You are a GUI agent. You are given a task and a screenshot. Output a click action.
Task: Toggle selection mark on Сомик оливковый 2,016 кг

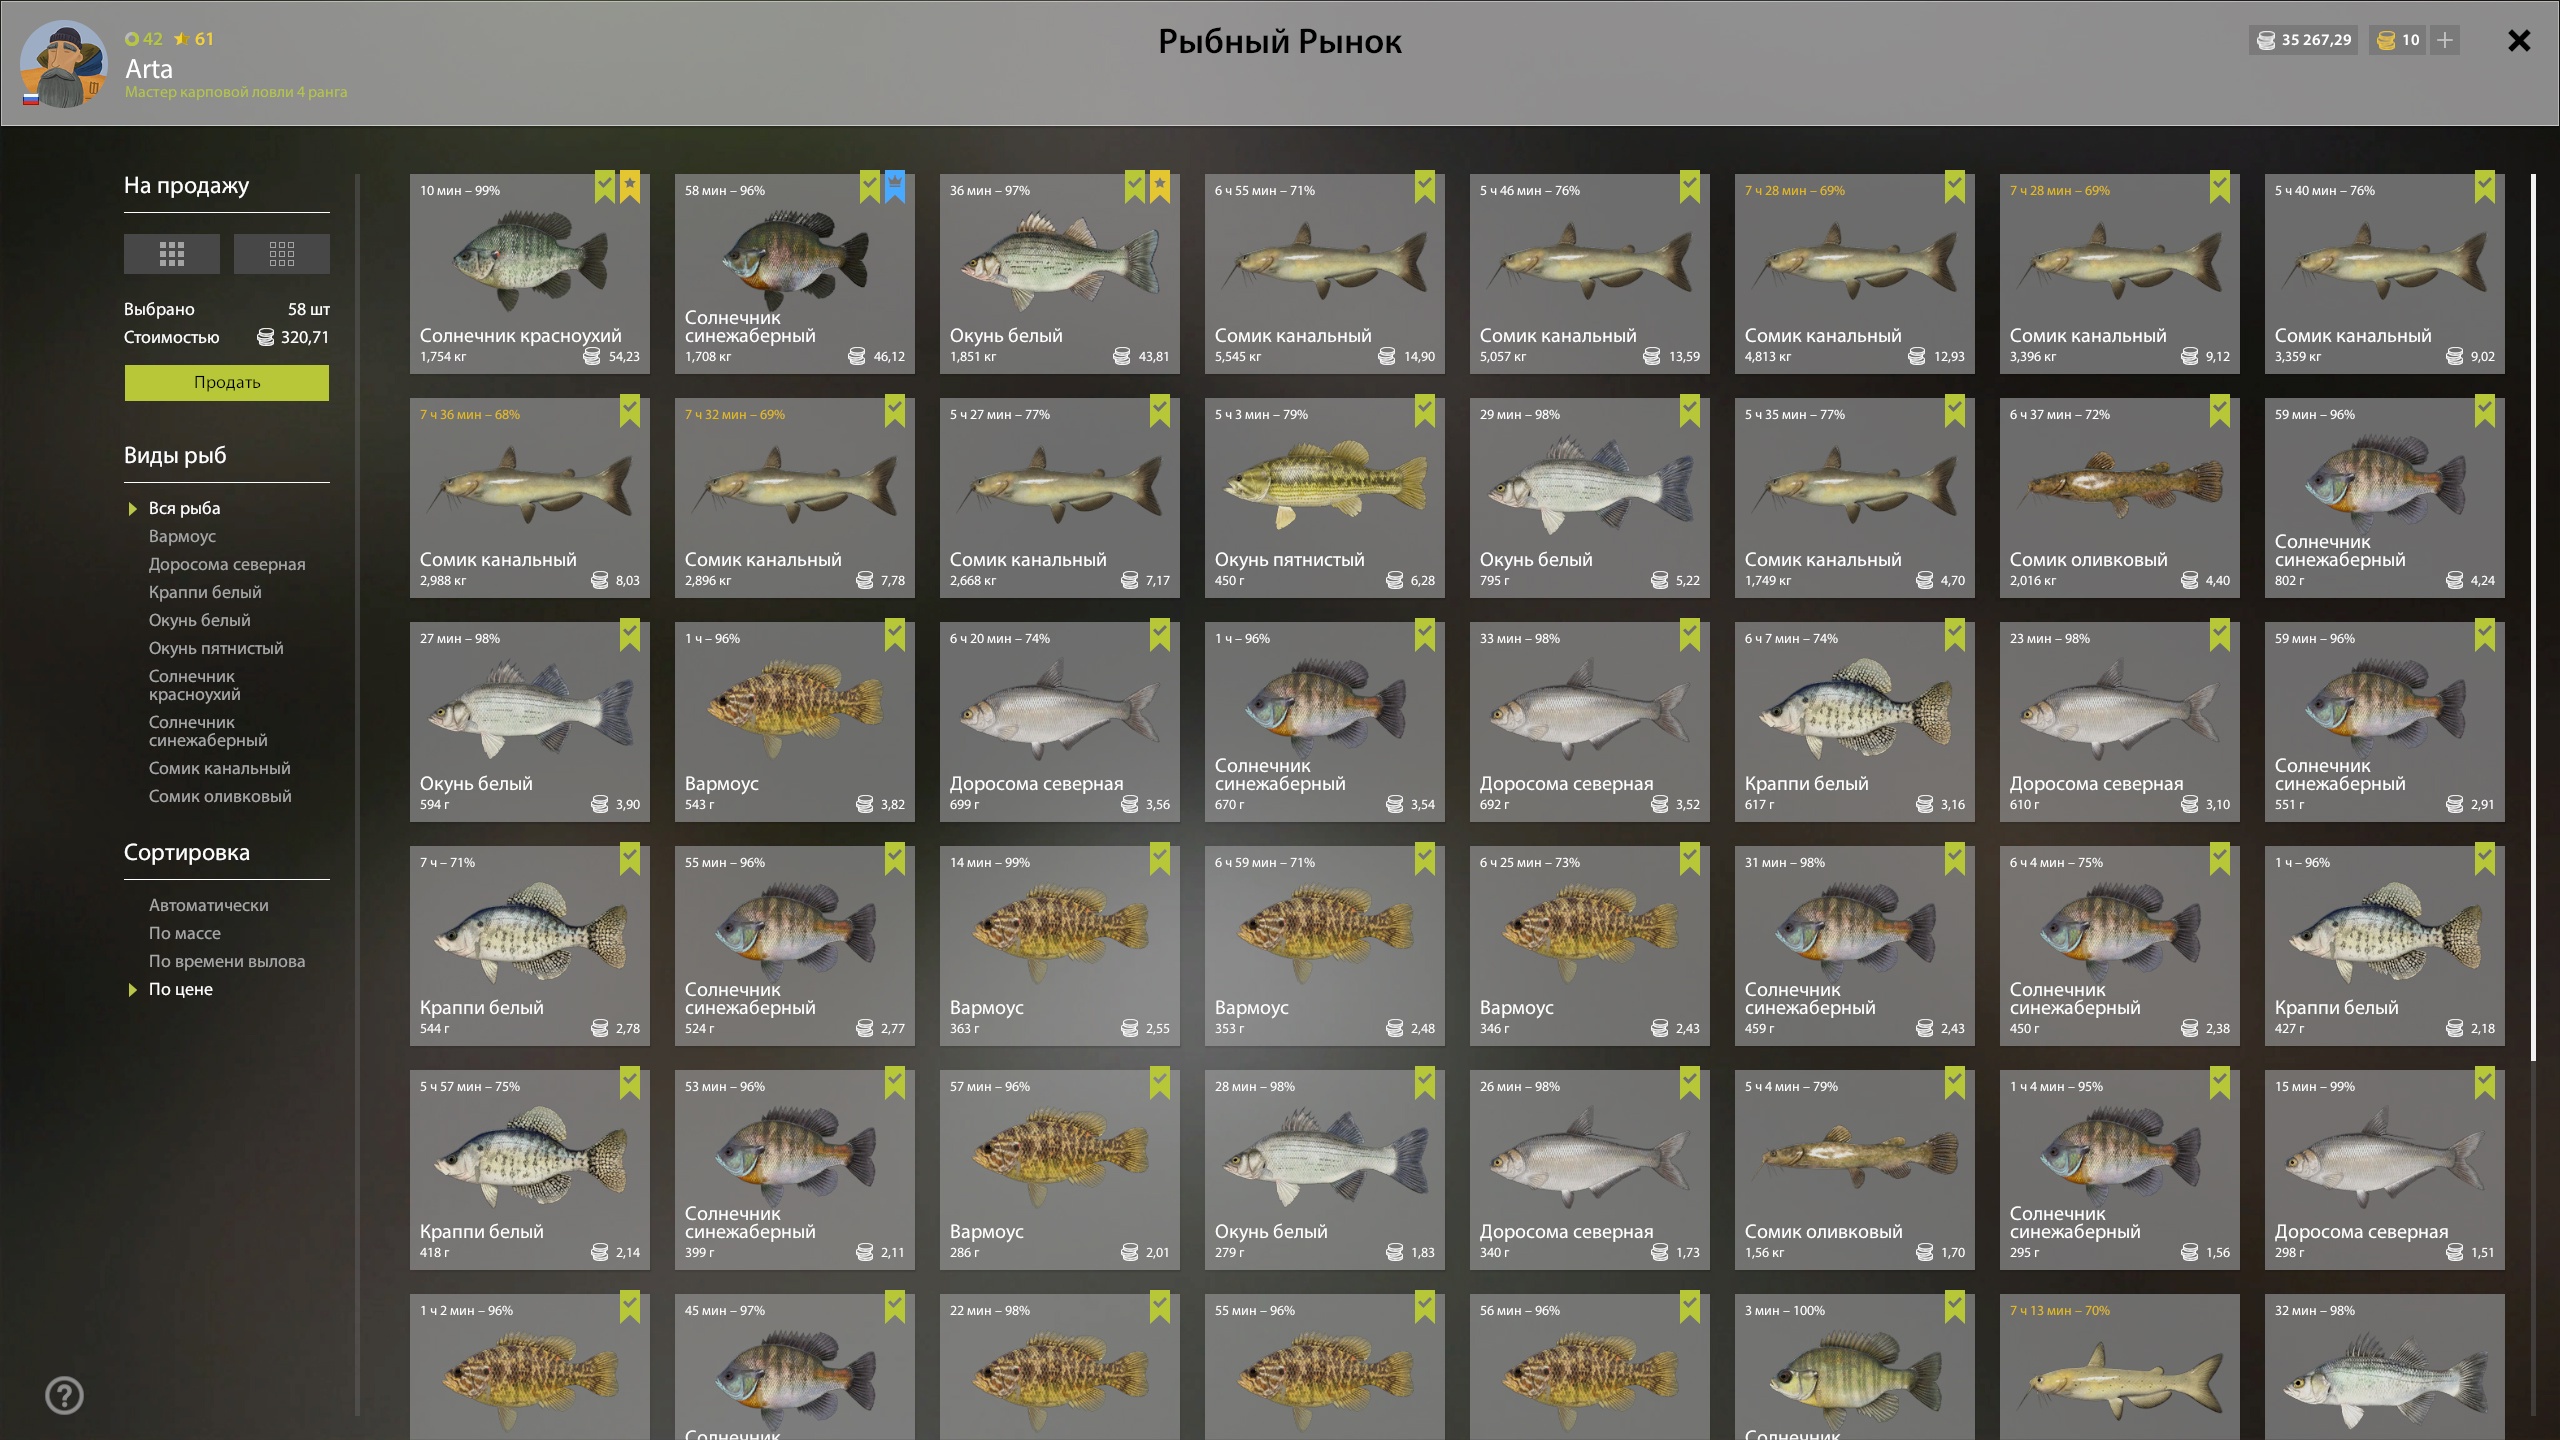[x=2220, y=411]
